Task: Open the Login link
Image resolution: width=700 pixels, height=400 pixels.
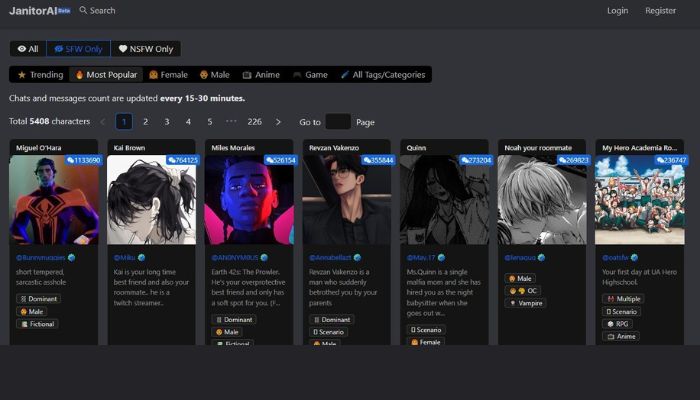Action: point(618,11)
